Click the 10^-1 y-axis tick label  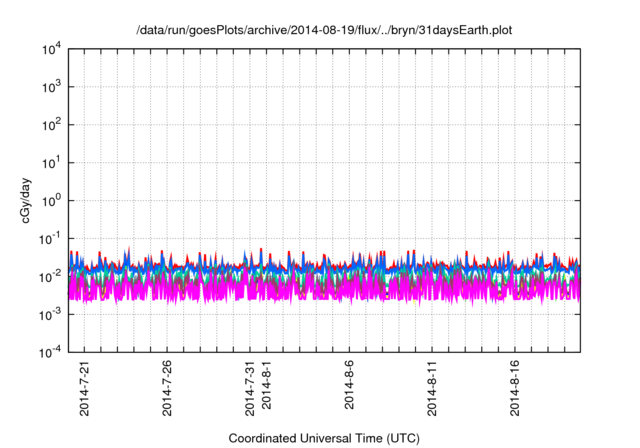pos(51,238)
